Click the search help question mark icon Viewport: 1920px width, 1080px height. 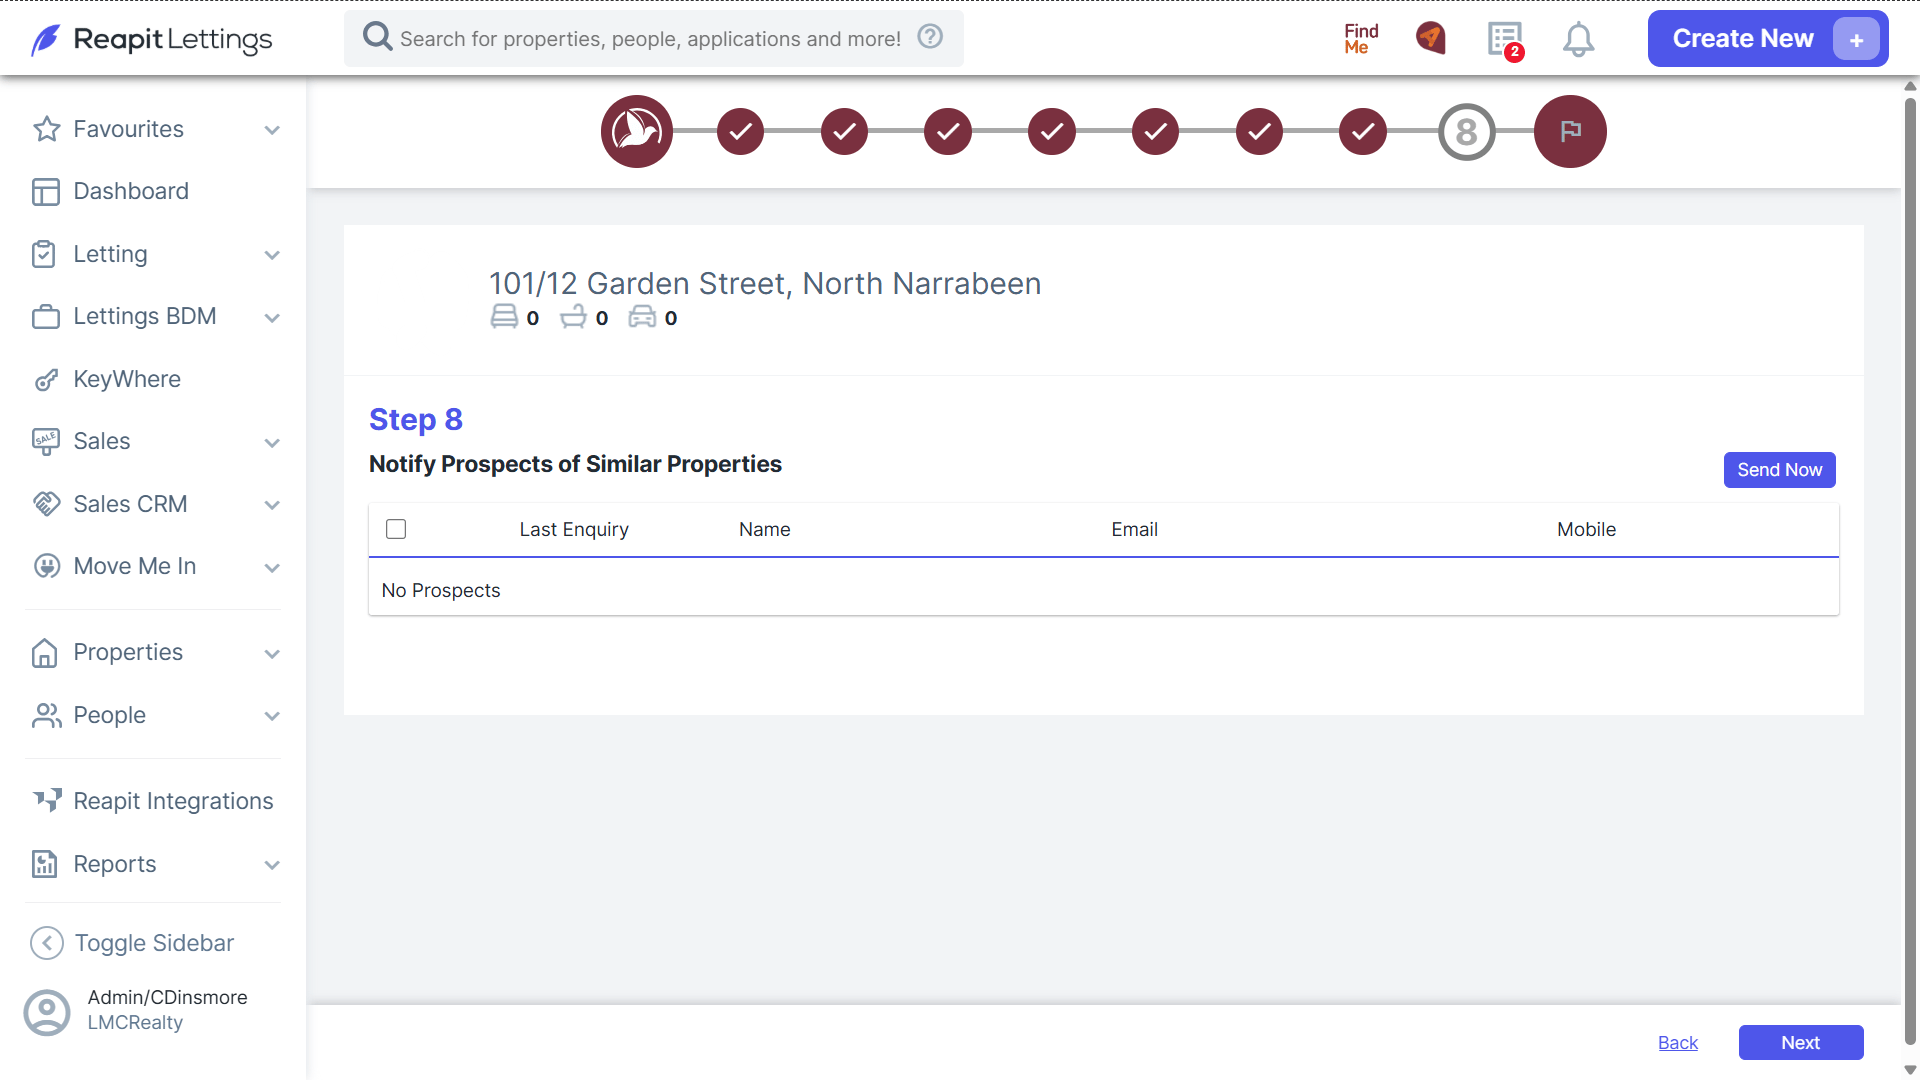coord(930,37)
